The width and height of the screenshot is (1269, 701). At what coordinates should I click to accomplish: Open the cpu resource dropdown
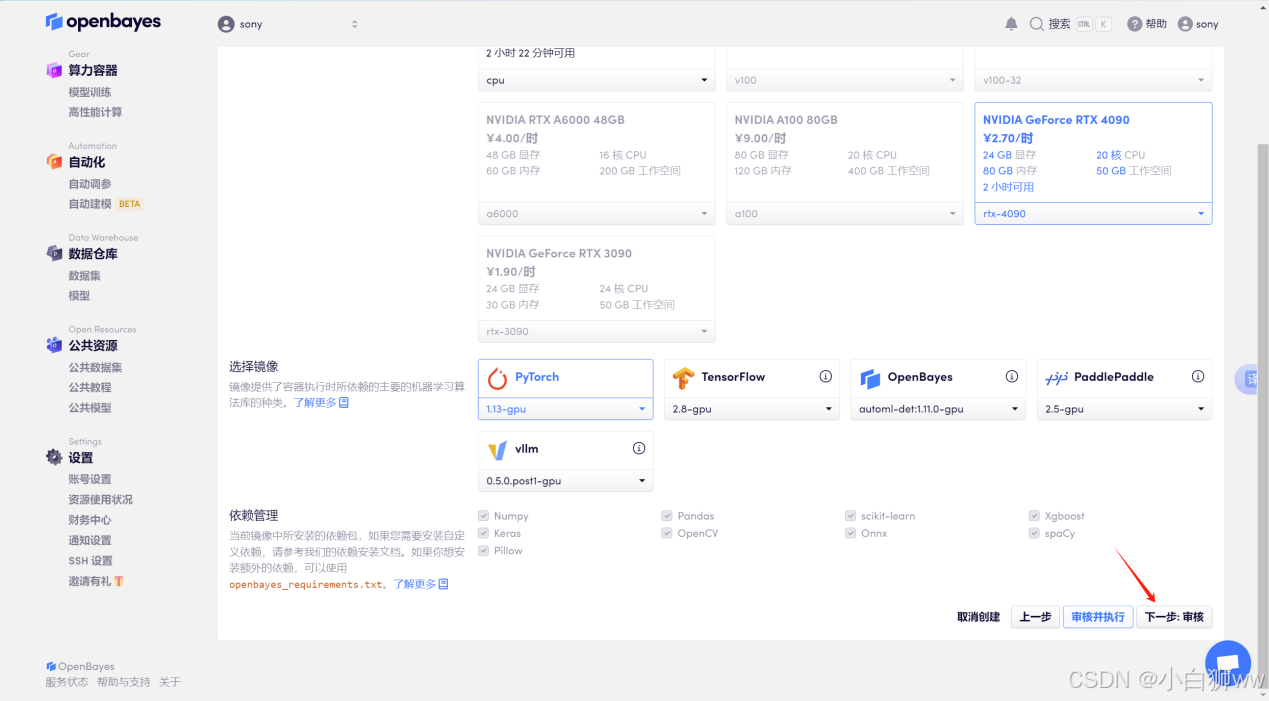pyautogui.click(x=597, y=80)
